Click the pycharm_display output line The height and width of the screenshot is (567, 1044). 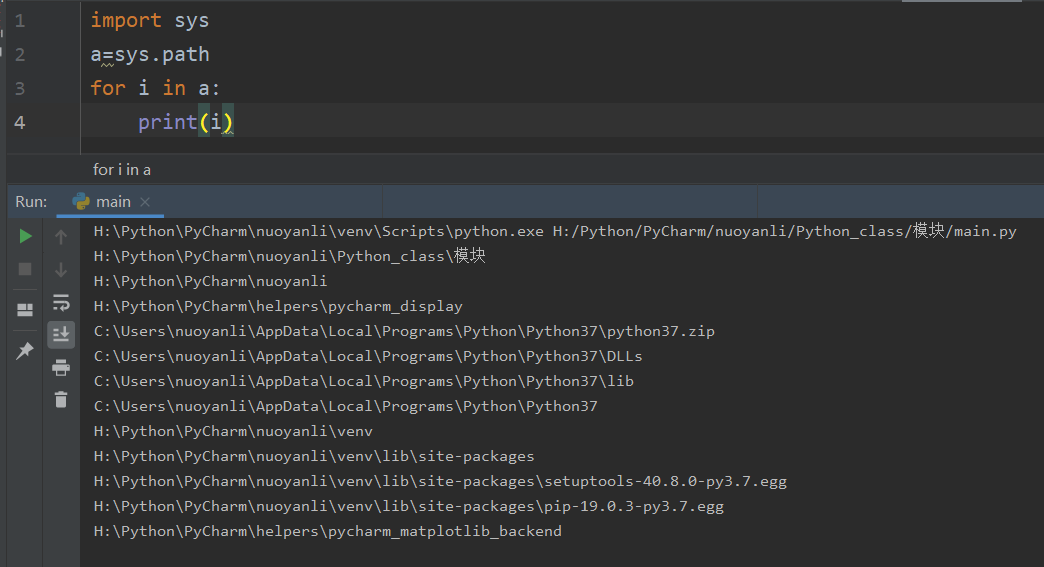(x=278, y=306)
